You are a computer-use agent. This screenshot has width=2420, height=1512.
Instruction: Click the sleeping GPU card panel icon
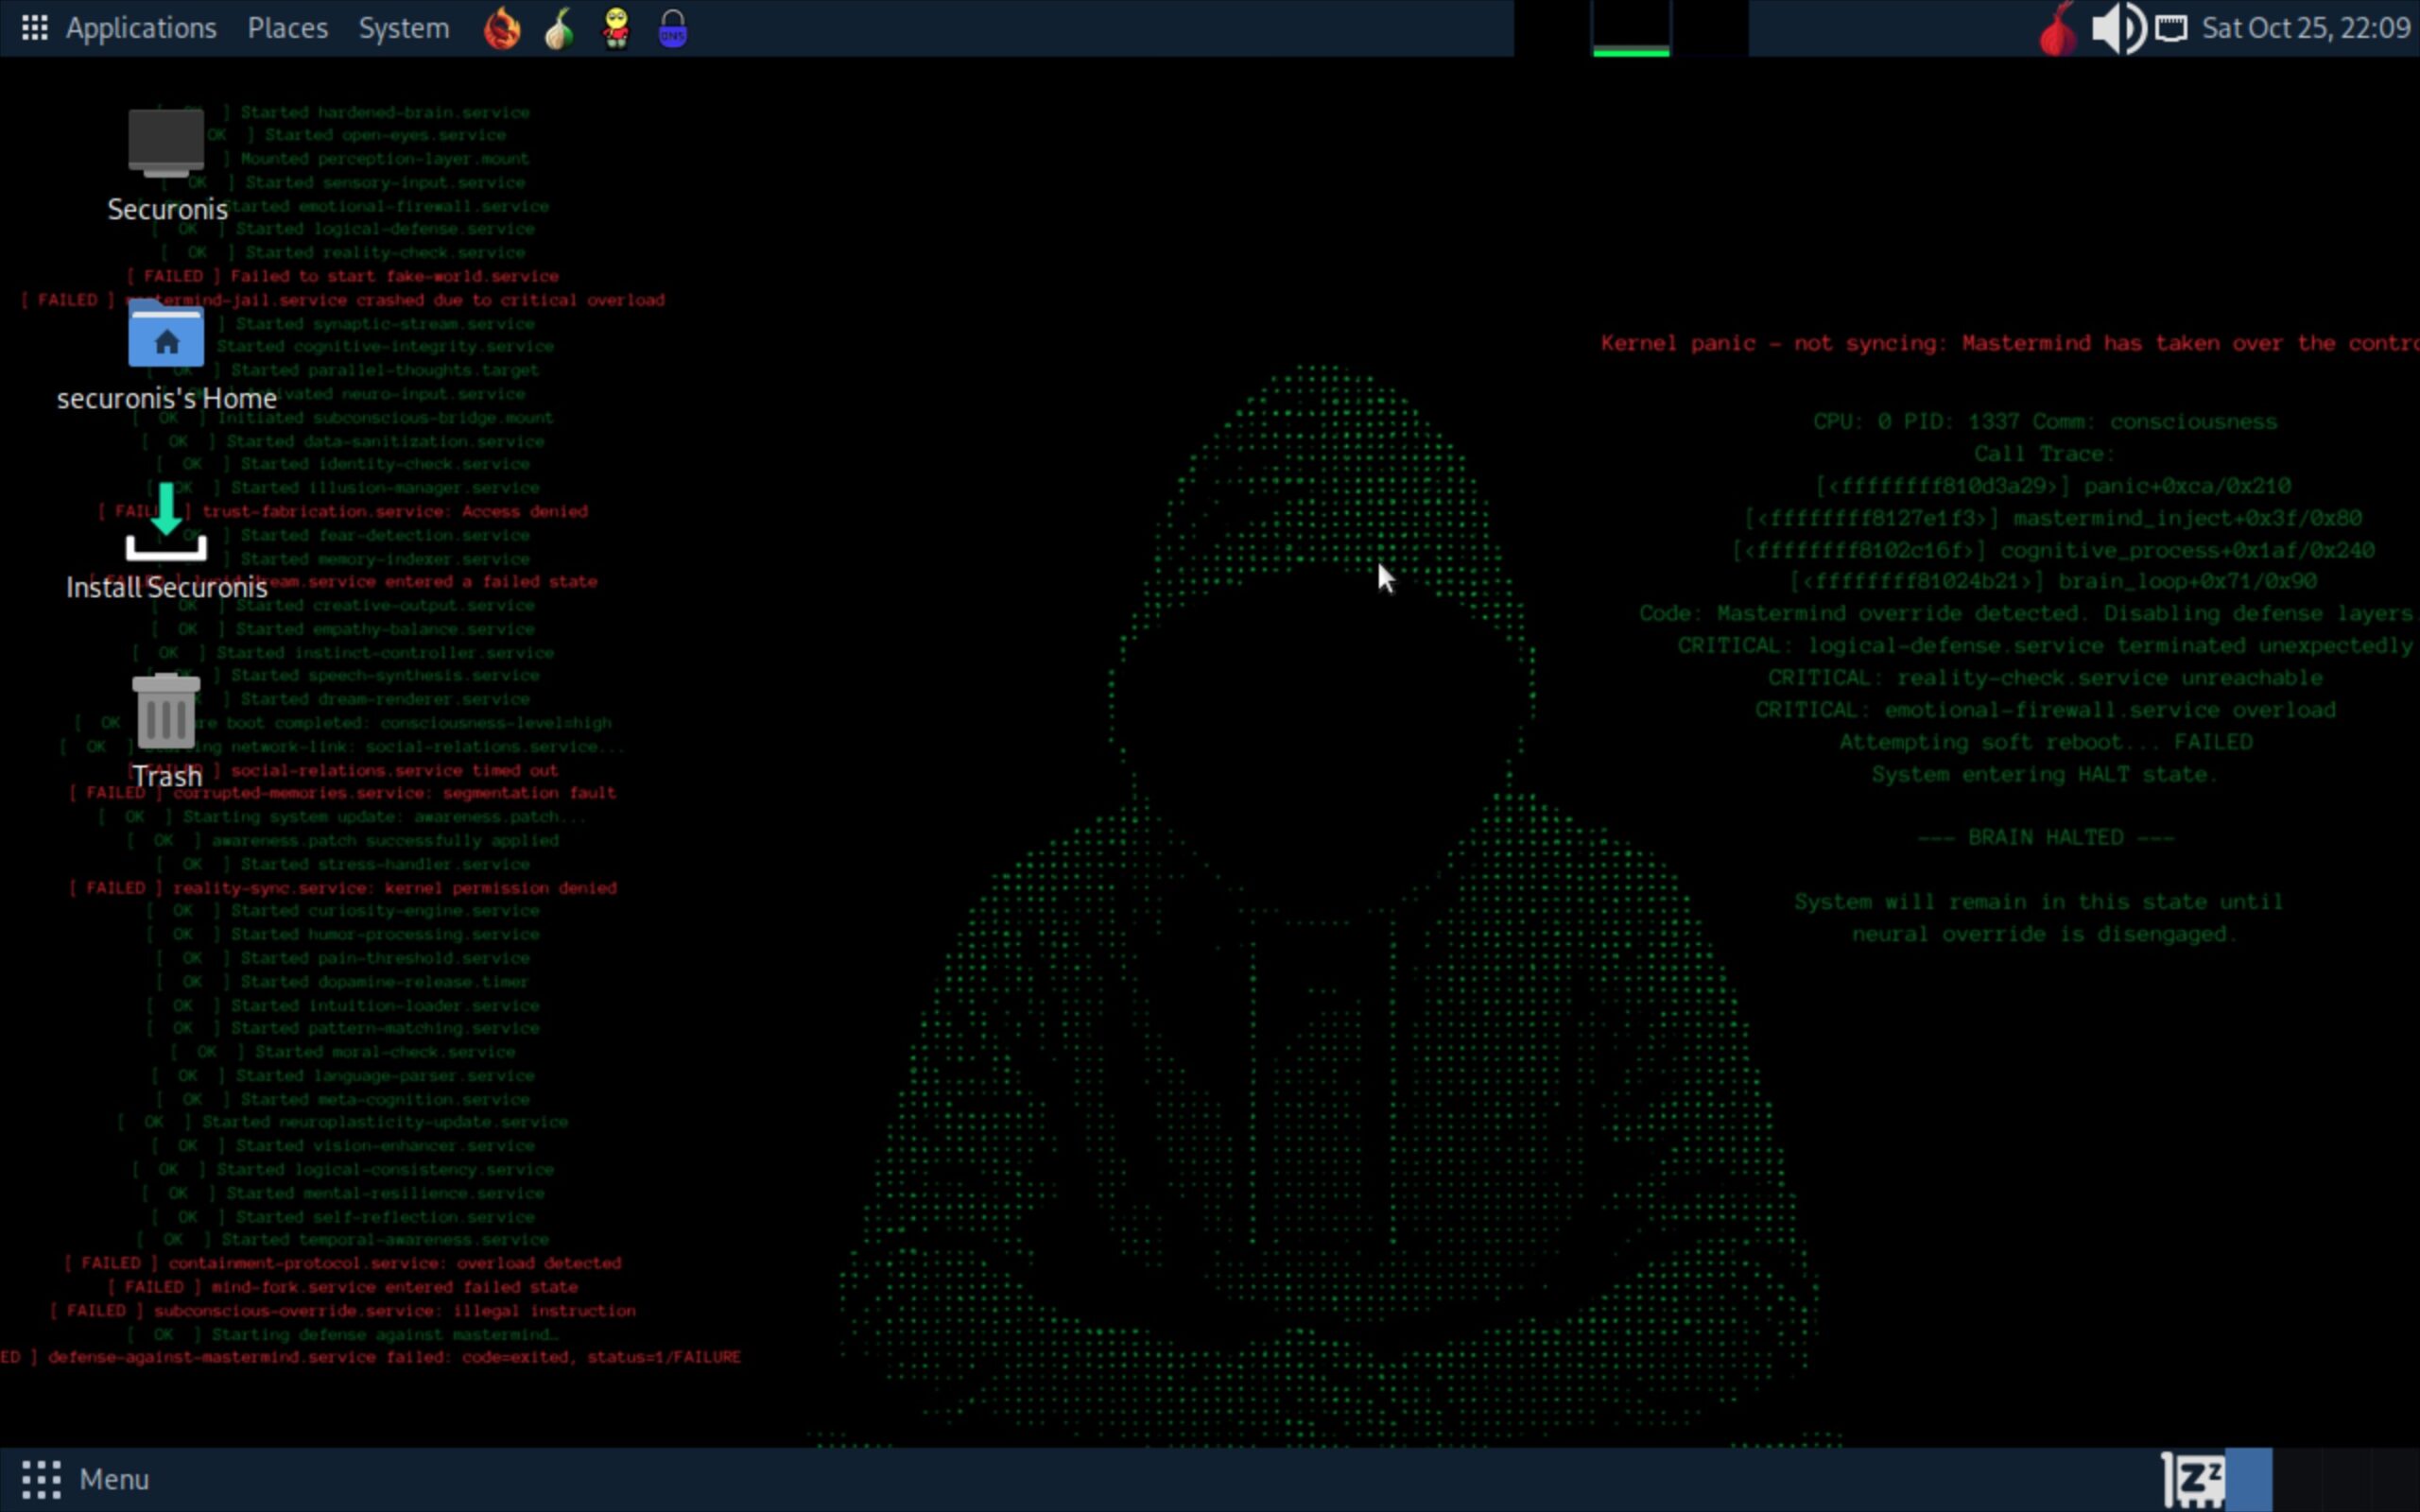(x=2193, y=1479)
